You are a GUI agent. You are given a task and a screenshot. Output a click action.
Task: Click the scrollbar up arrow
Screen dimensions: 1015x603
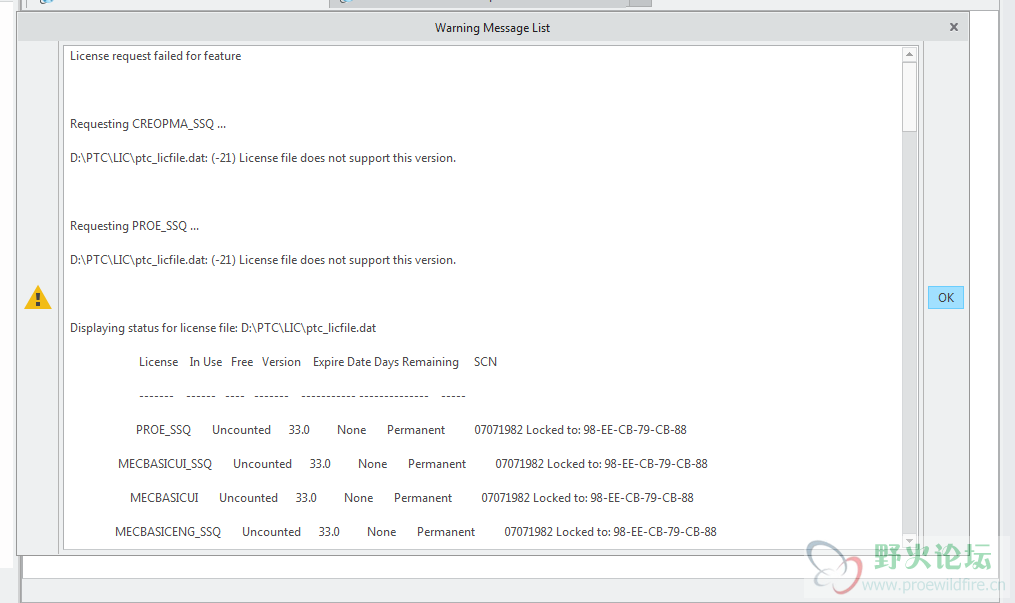click(x=909, y=54)
